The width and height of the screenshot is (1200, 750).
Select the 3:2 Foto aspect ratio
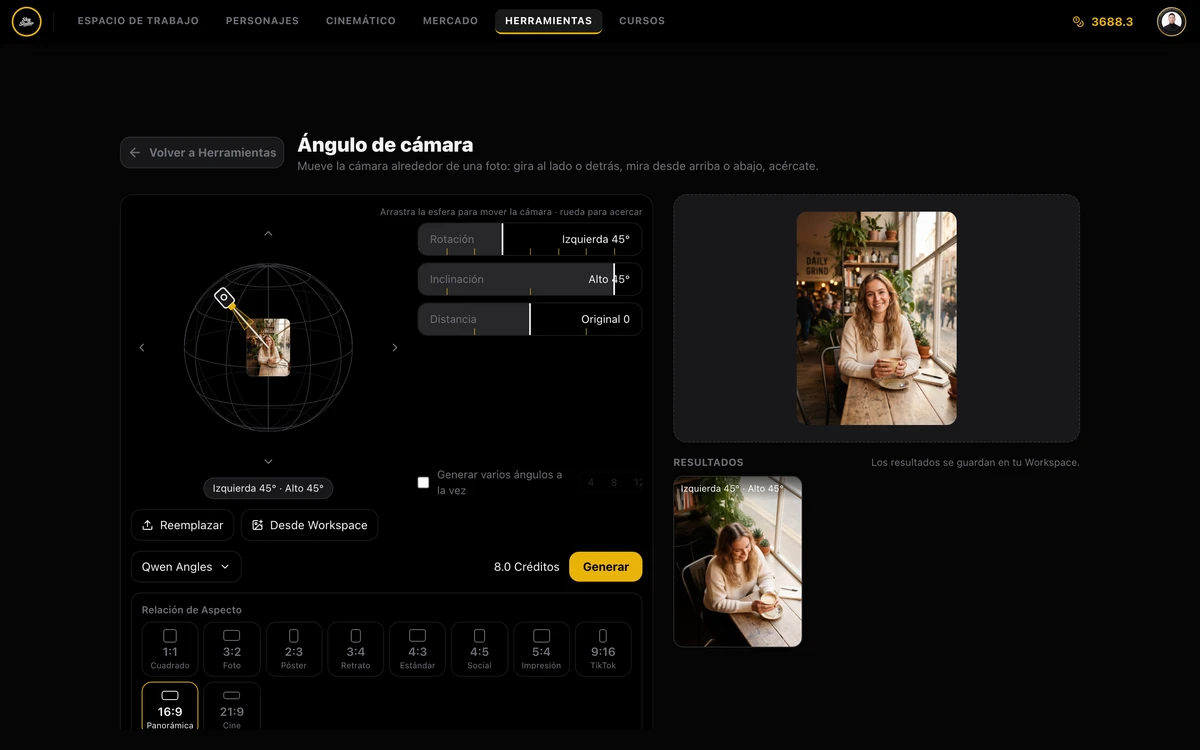[232, 649]
